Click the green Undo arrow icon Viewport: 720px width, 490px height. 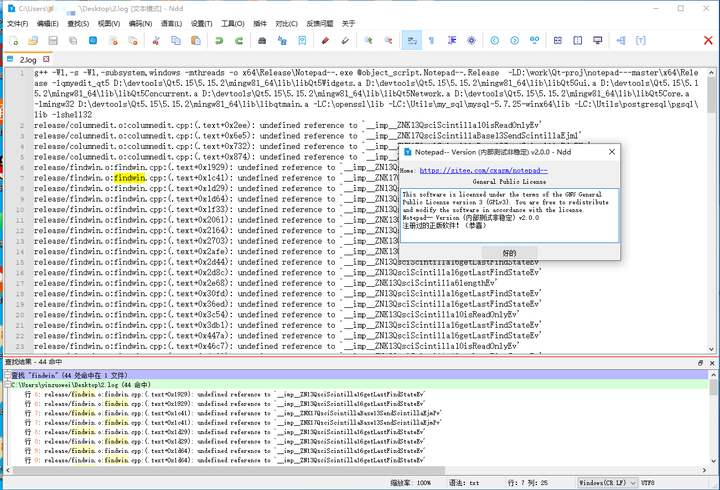pyautogui.click(x=220, y=41)
